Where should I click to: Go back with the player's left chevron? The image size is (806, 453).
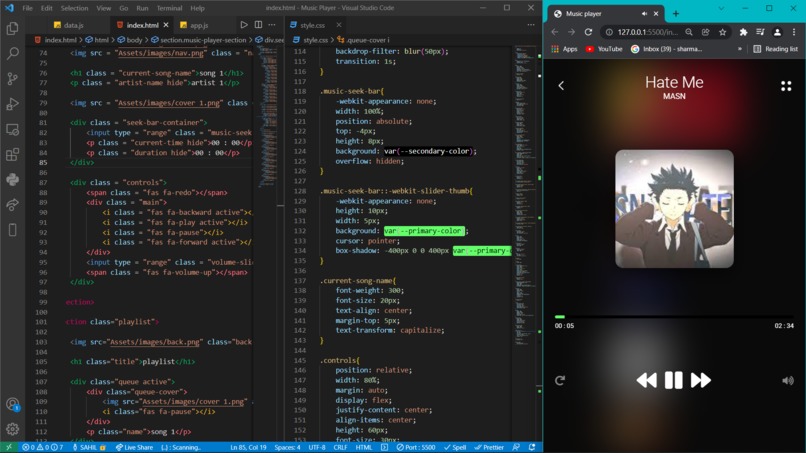pyautogui.click(x=561, y=85)
